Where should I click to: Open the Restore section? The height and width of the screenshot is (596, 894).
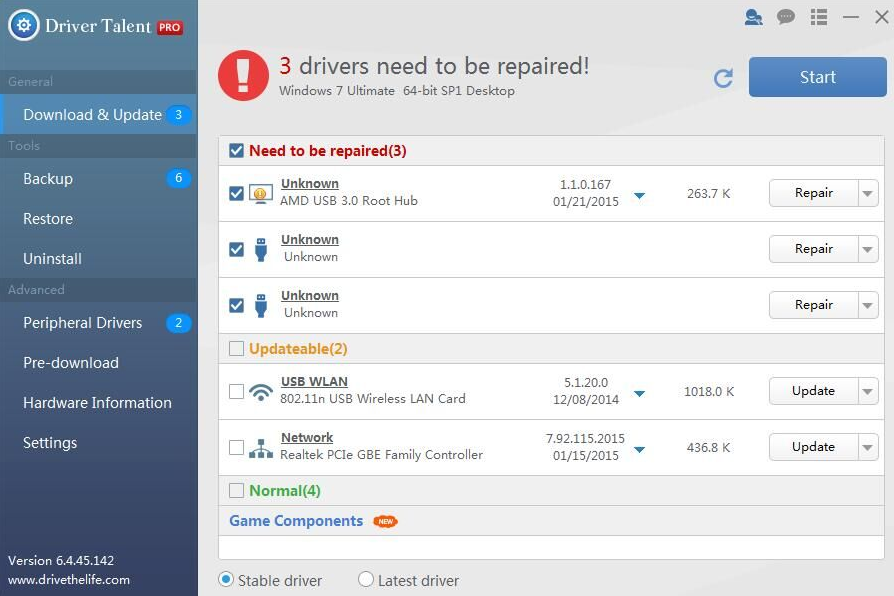coord(99,218)
